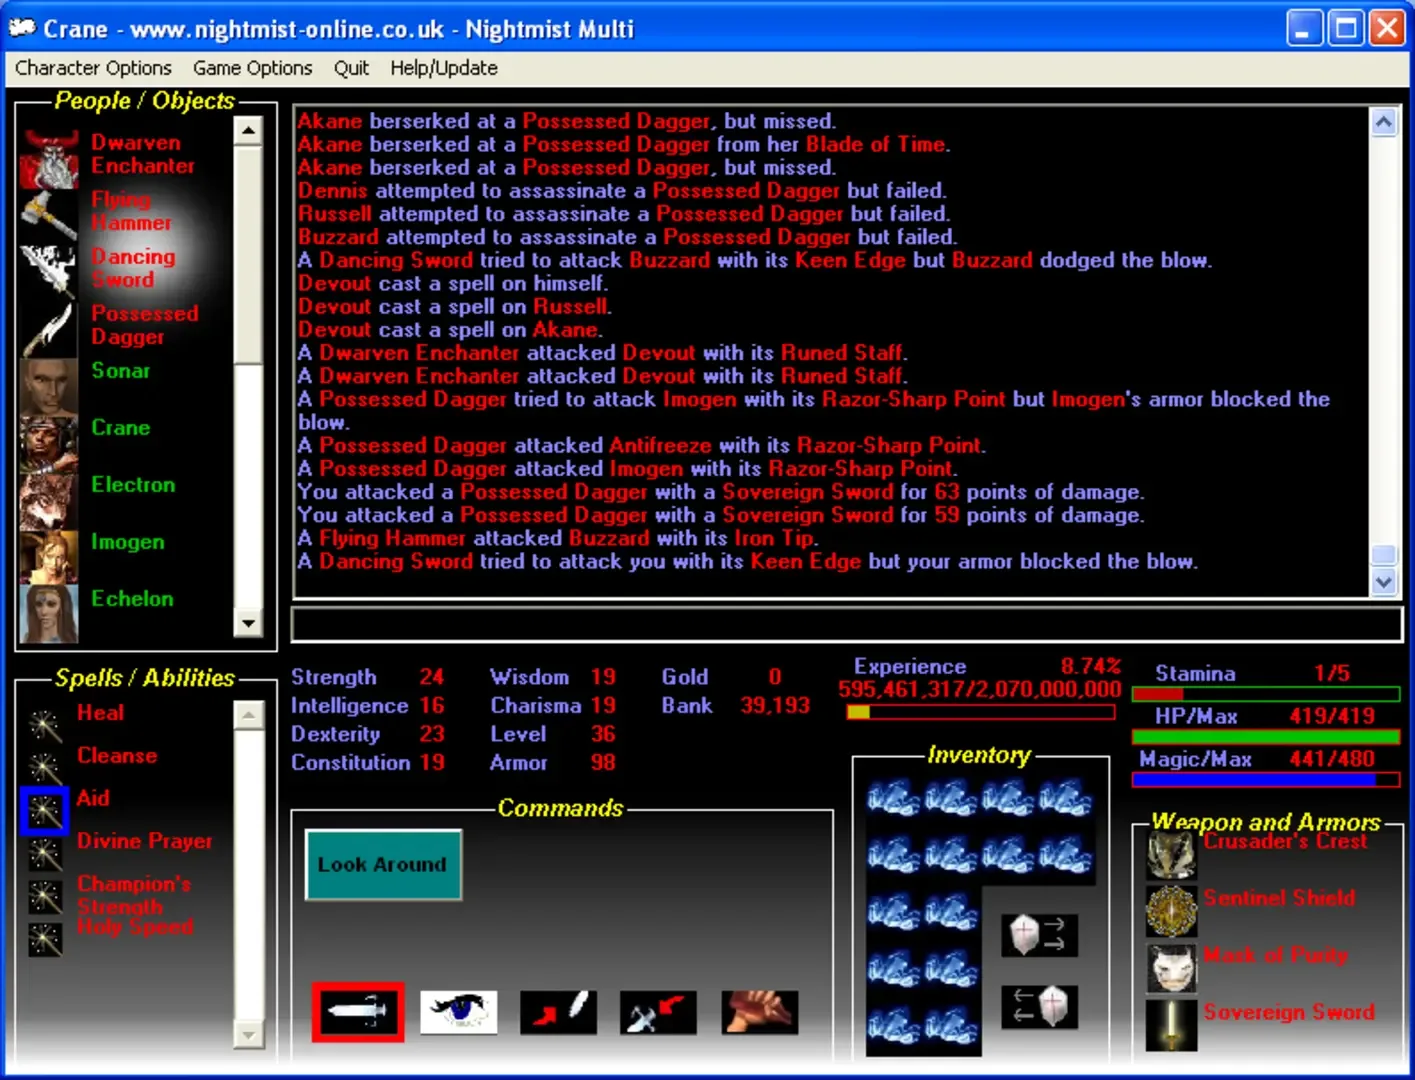Click the shield with right arrows icon

tap(1039, 935)
